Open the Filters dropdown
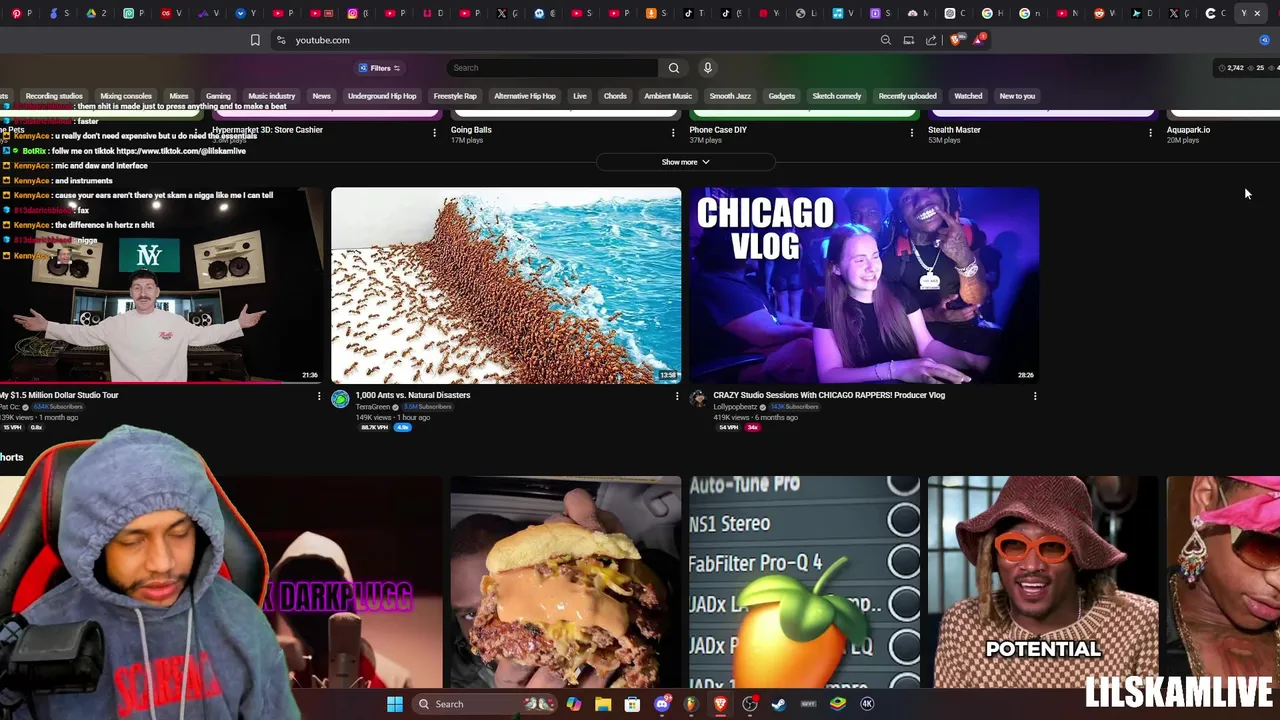 380,68
